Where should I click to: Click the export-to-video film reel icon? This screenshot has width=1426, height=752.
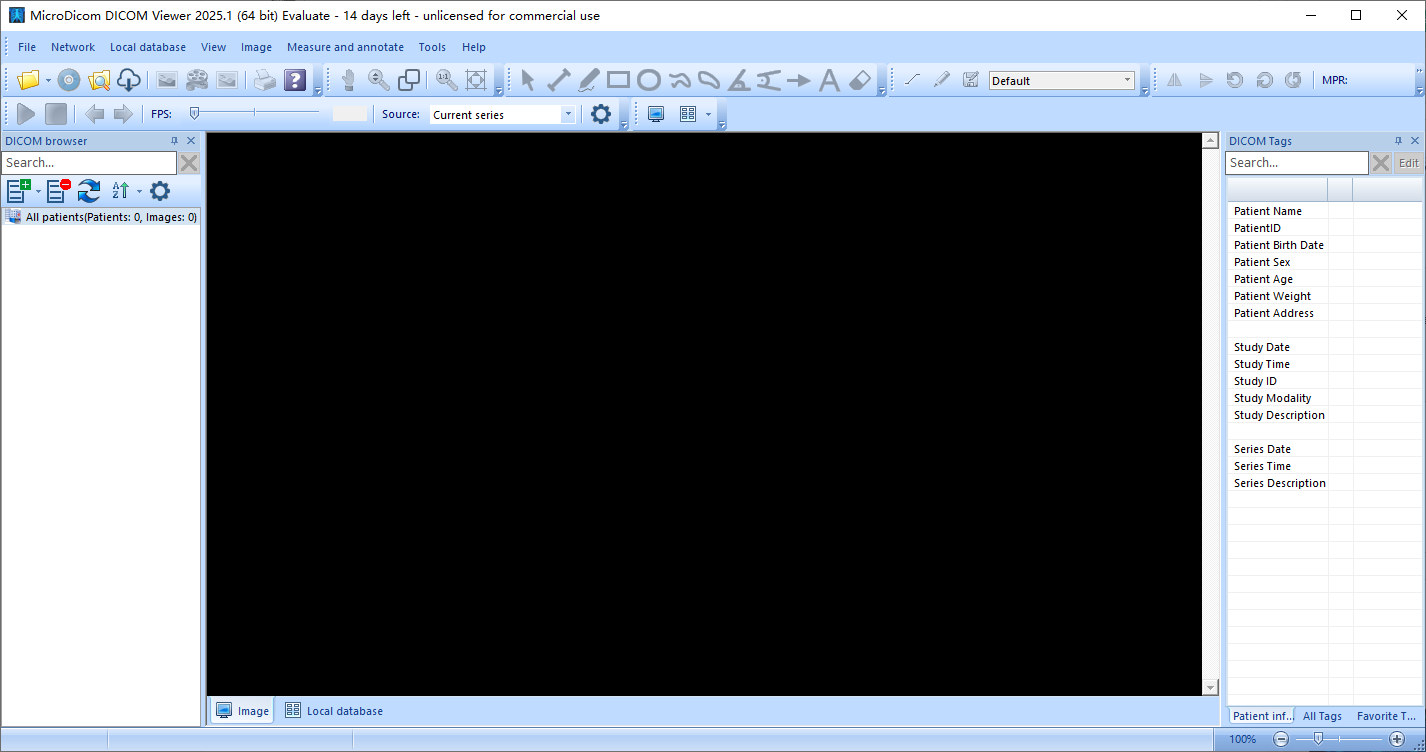click(x=197, y=81)
